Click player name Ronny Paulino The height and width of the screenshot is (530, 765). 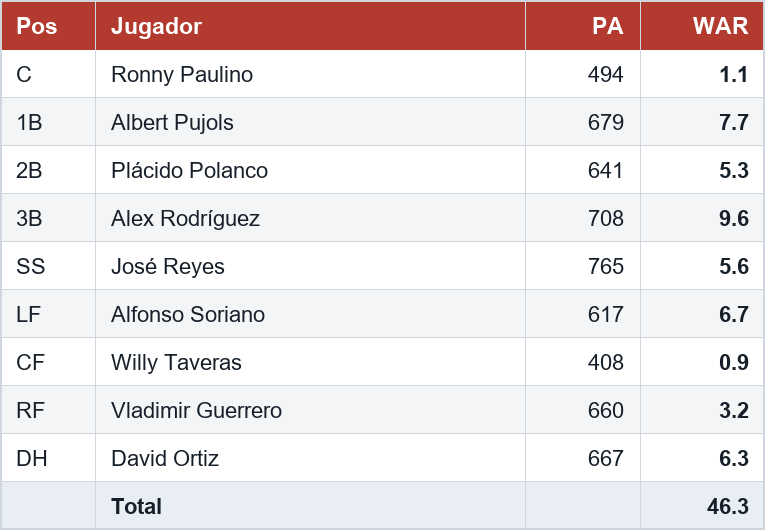tap(182, 75)
